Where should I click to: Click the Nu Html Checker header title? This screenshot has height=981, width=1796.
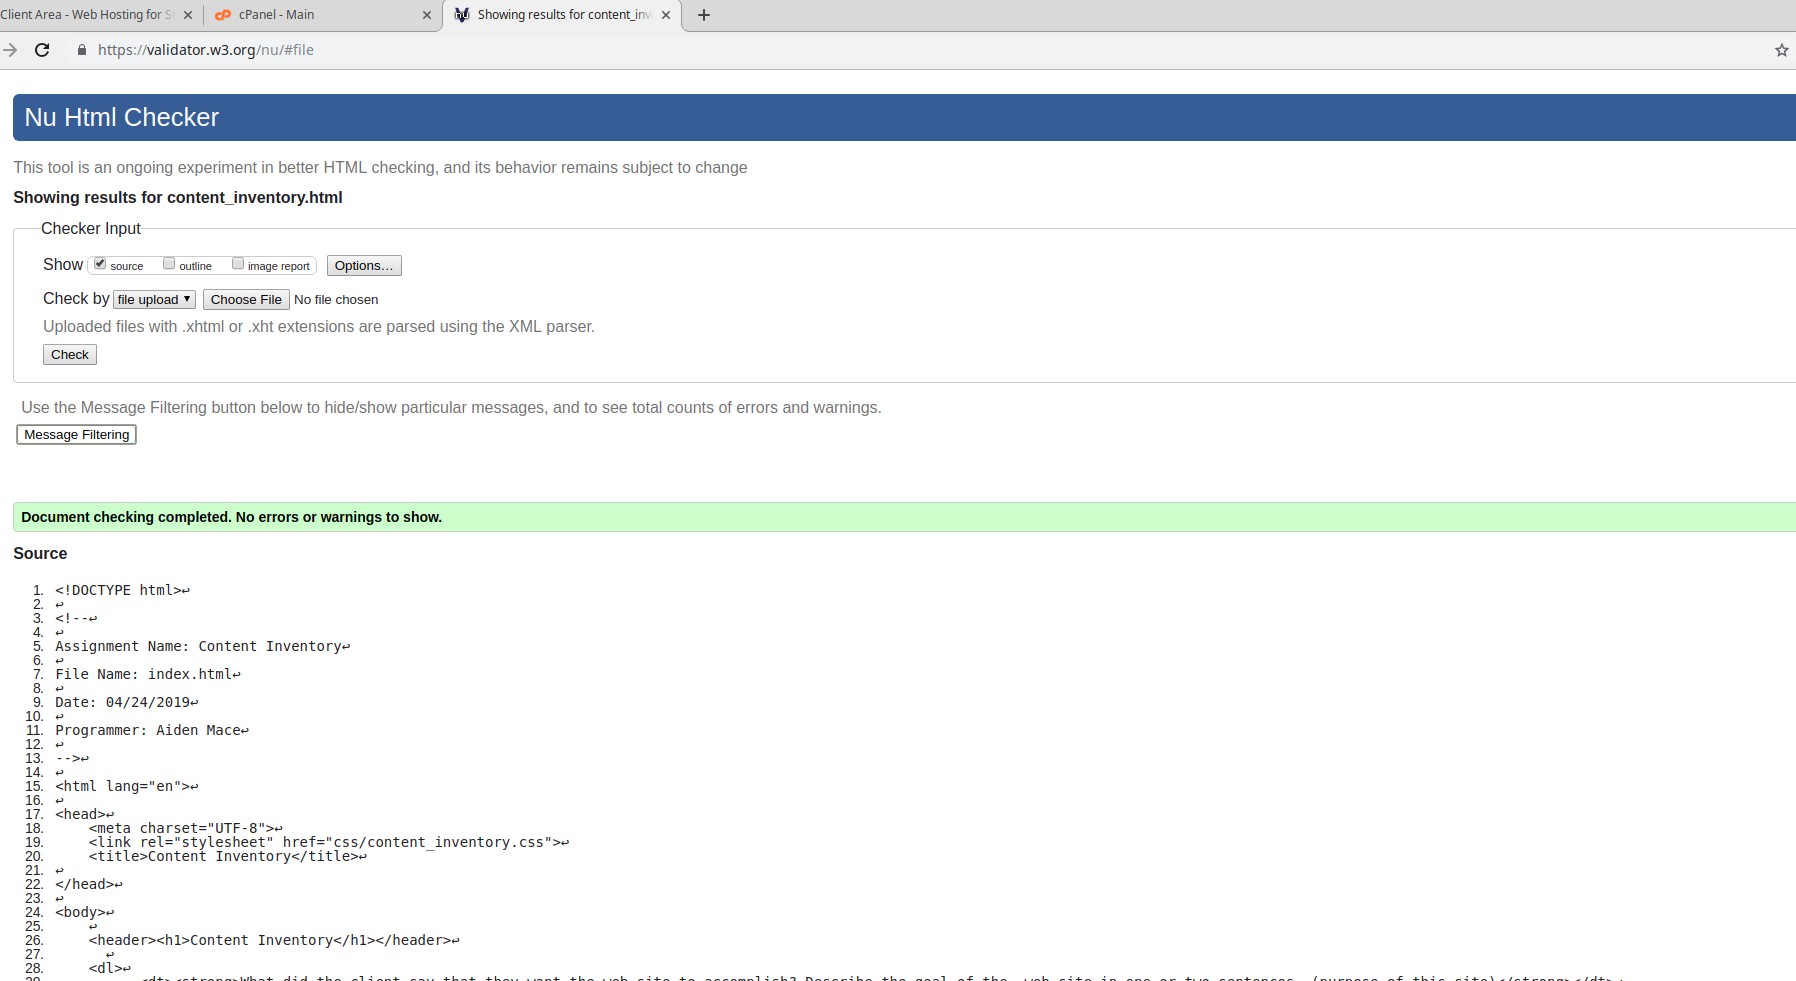tap(121, 117)
